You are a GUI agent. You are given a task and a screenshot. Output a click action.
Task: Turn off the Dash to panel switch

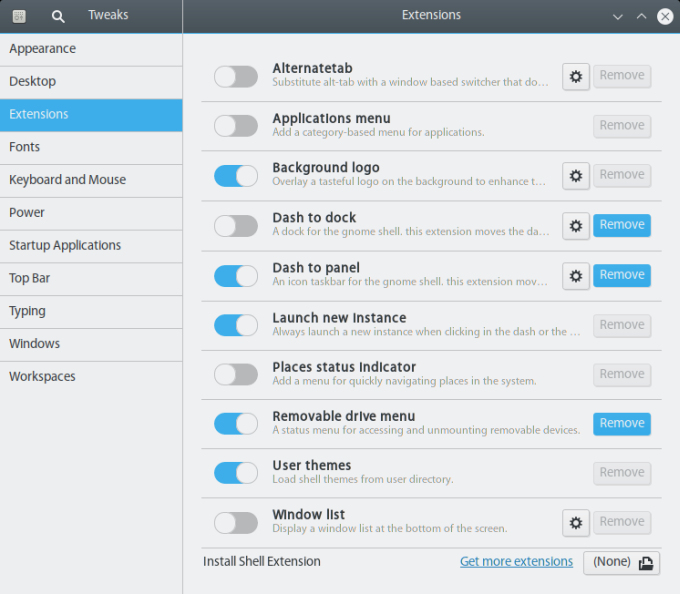point(236,276)
